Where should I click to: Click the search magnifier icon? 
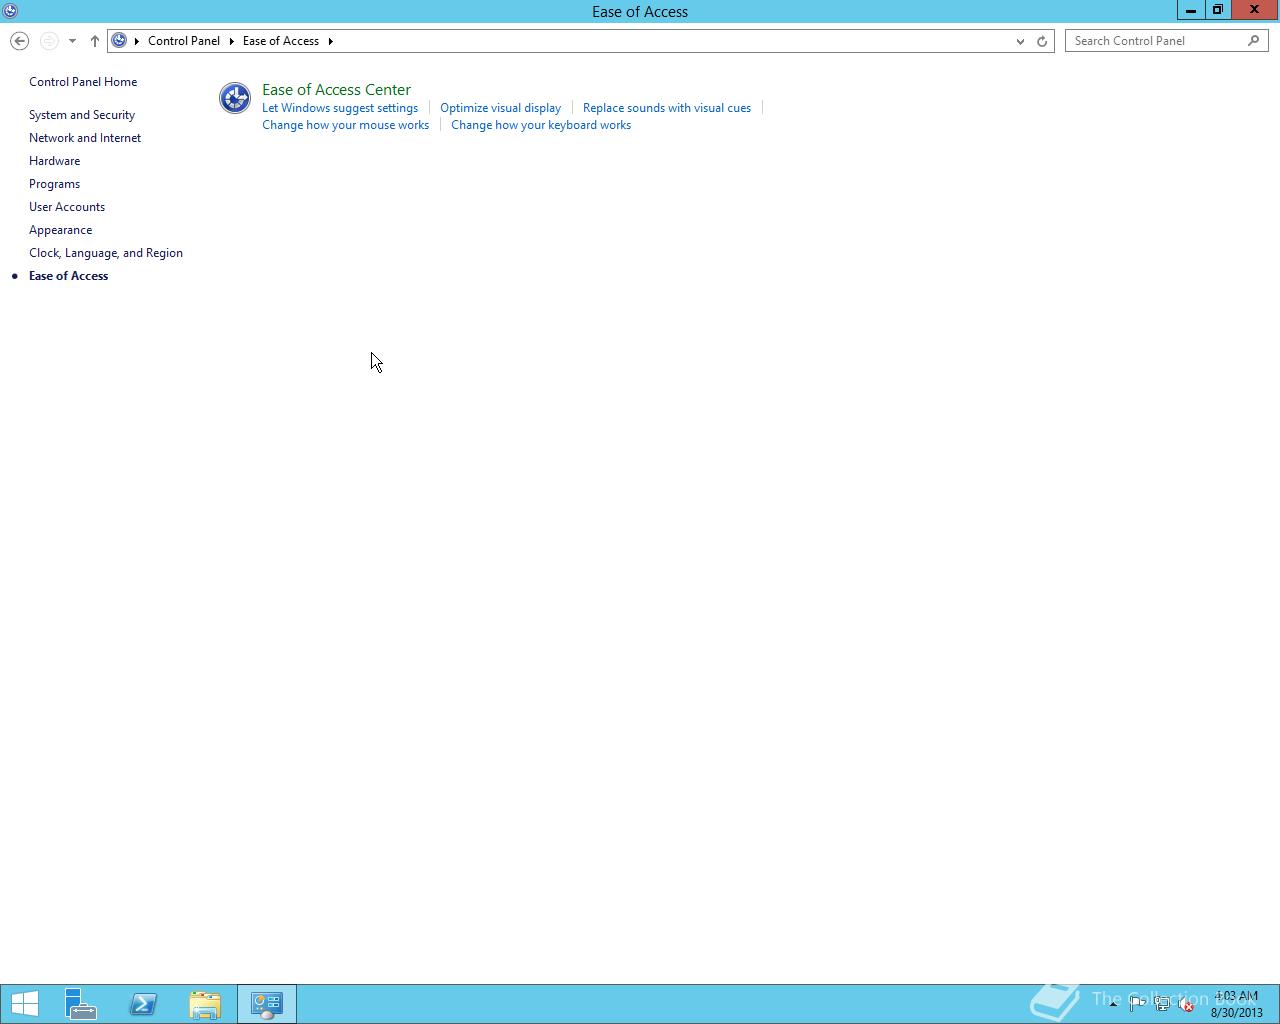point(1254,41)
